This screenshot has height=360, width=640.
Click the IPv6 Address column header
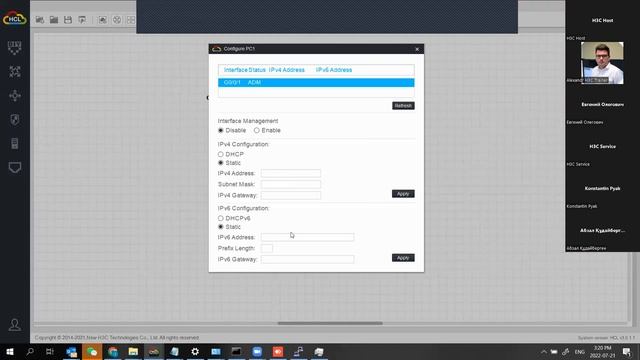click(334, 70)
